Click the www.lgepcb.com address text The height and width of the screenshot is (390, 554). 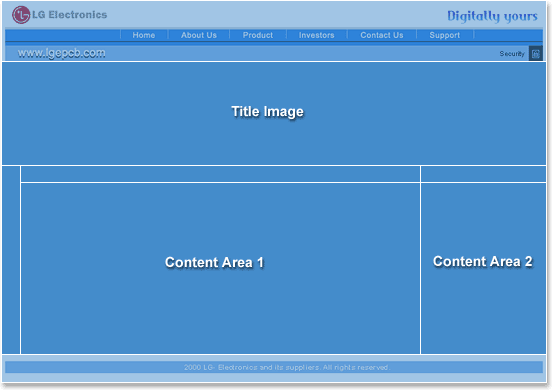[x=61, y=53]
